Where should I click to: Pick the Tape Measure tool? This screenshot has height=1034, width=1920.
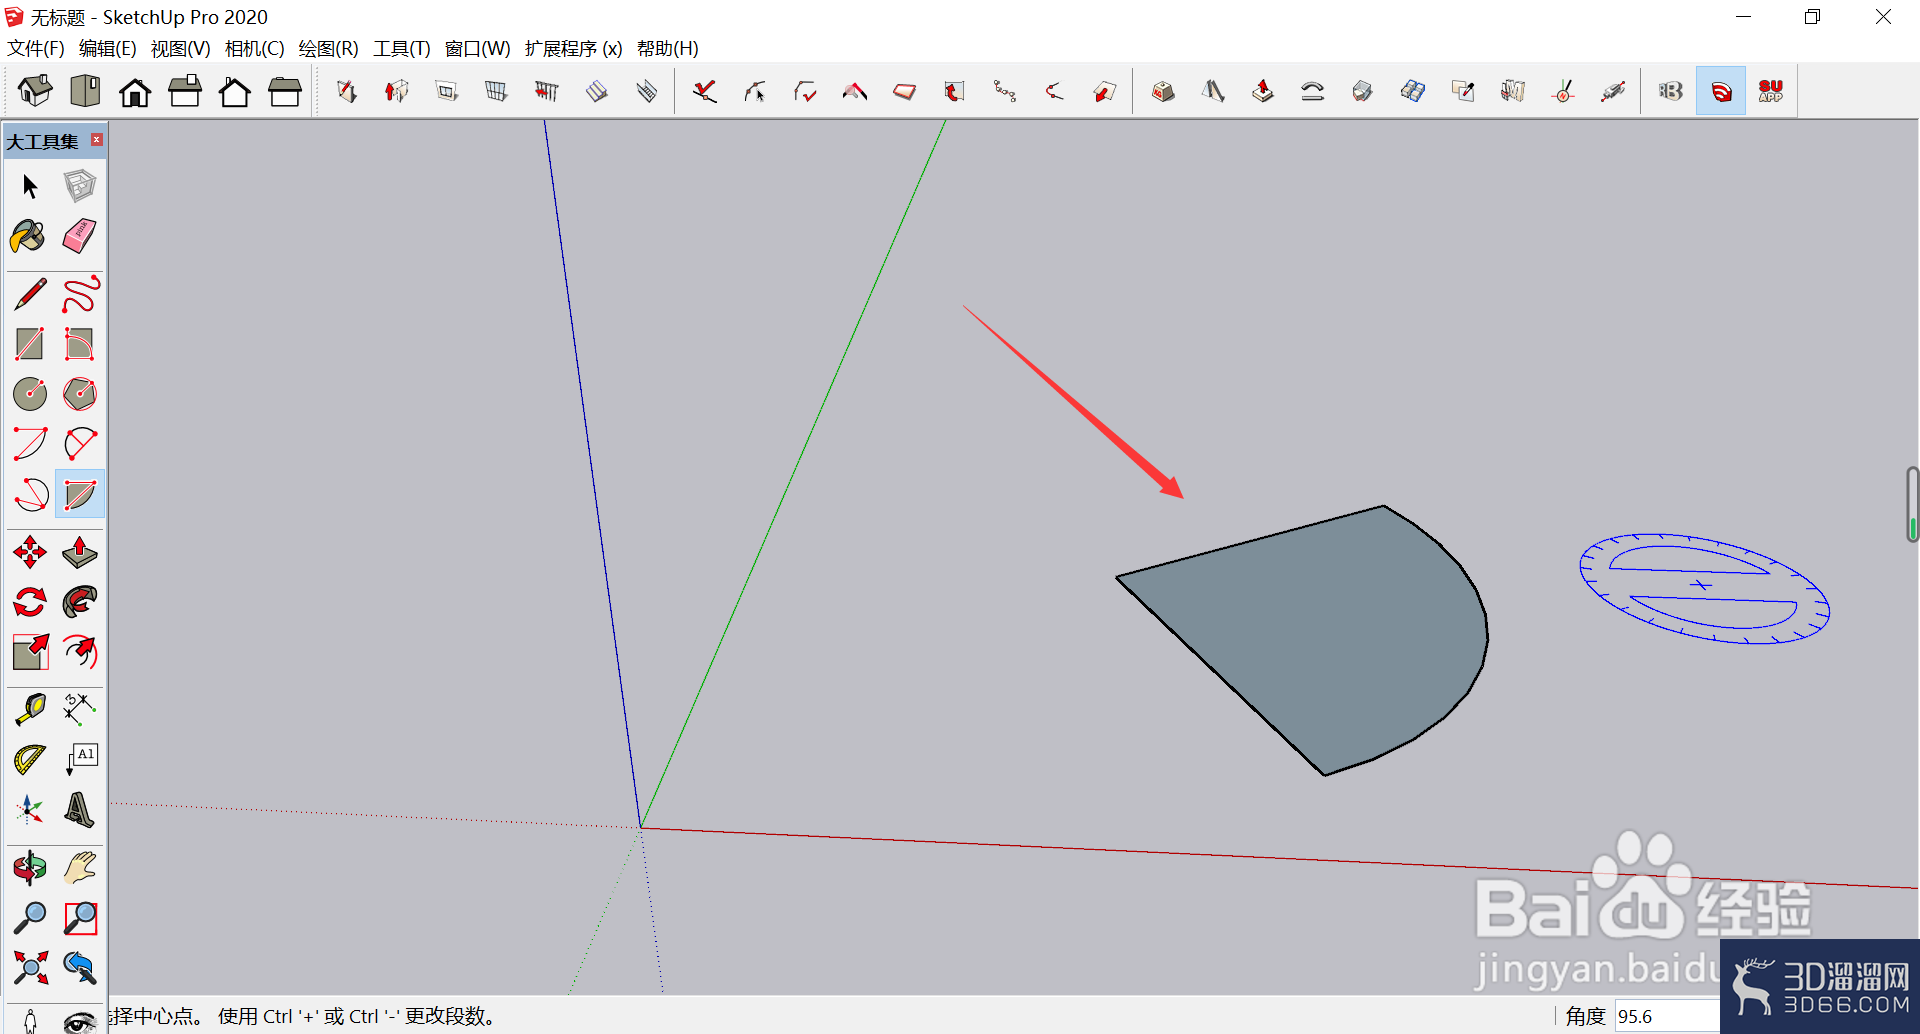point(30,710)
